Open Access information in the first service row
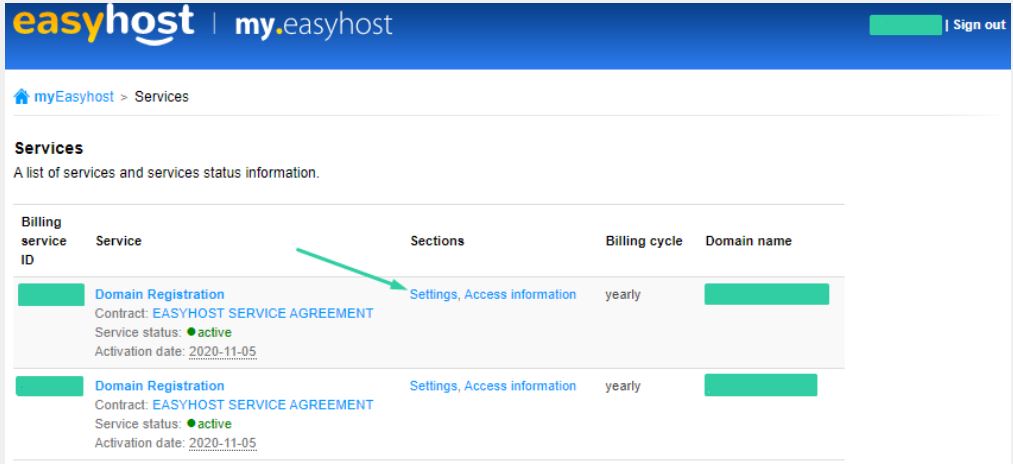Image resolution: width=1013 pixels, height=464 pixels. [520, 295]
